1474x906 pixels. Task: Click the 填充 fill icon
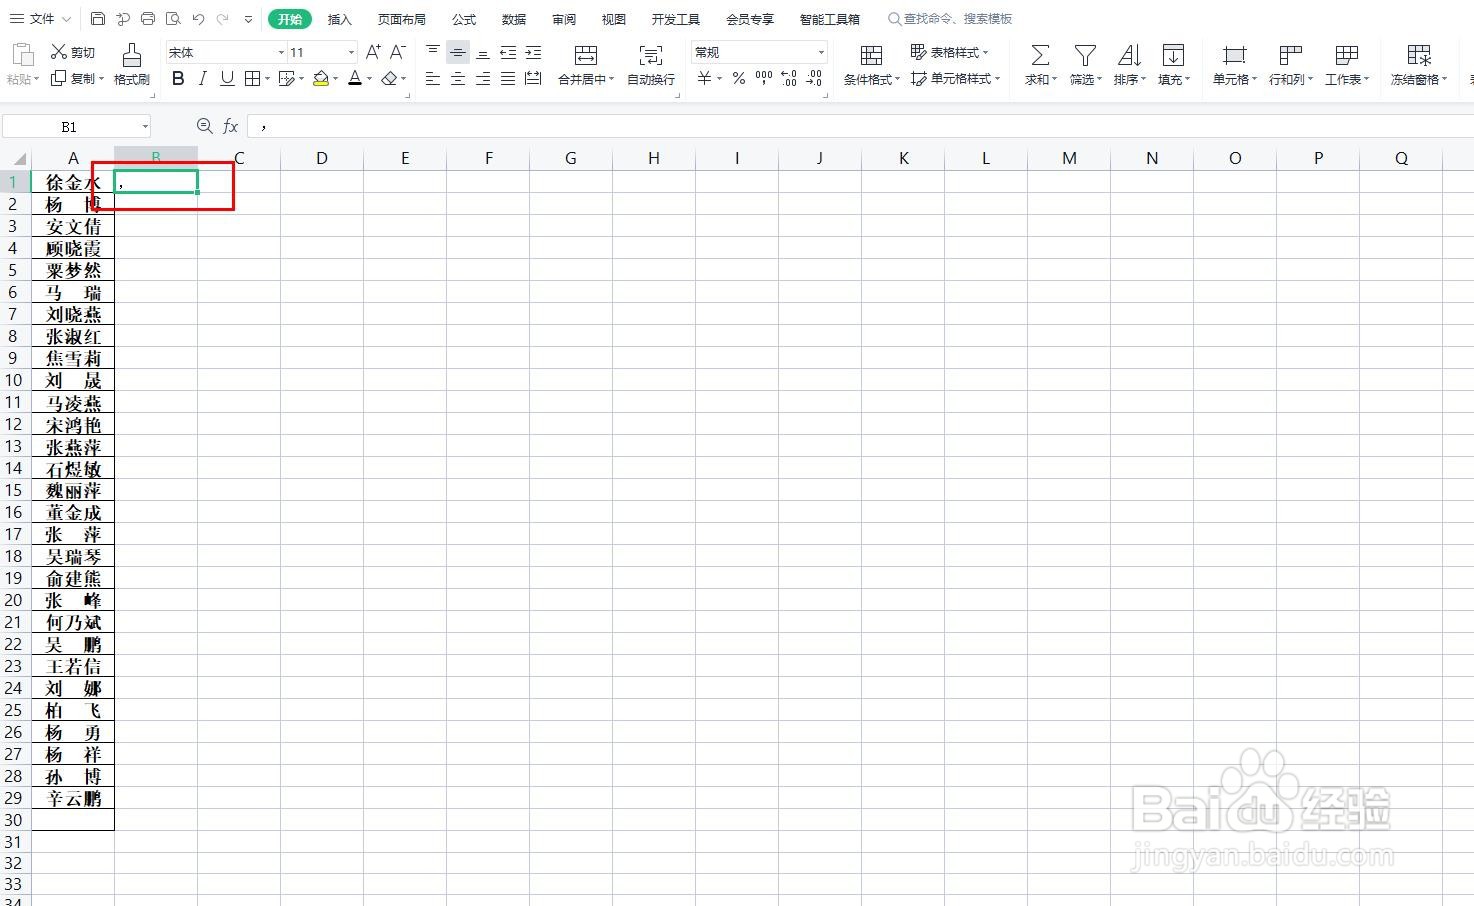[x=1173, y=56]
